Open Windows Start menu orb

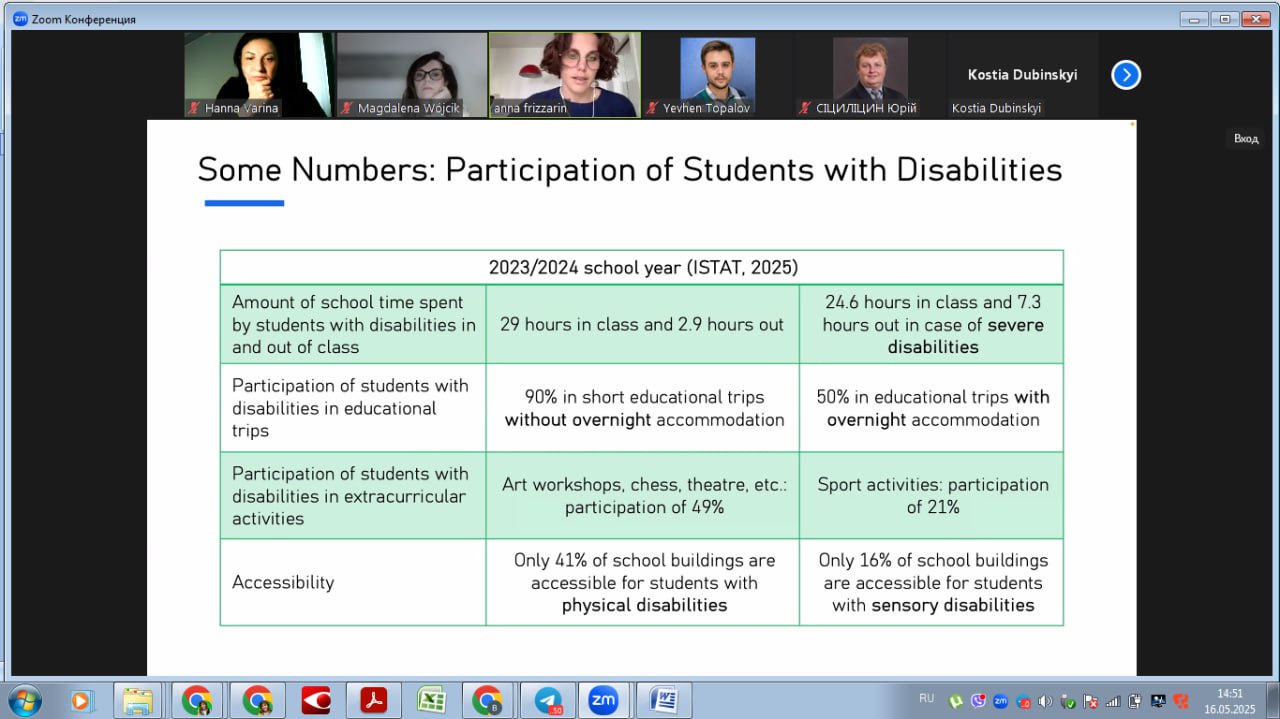[24, 700]
